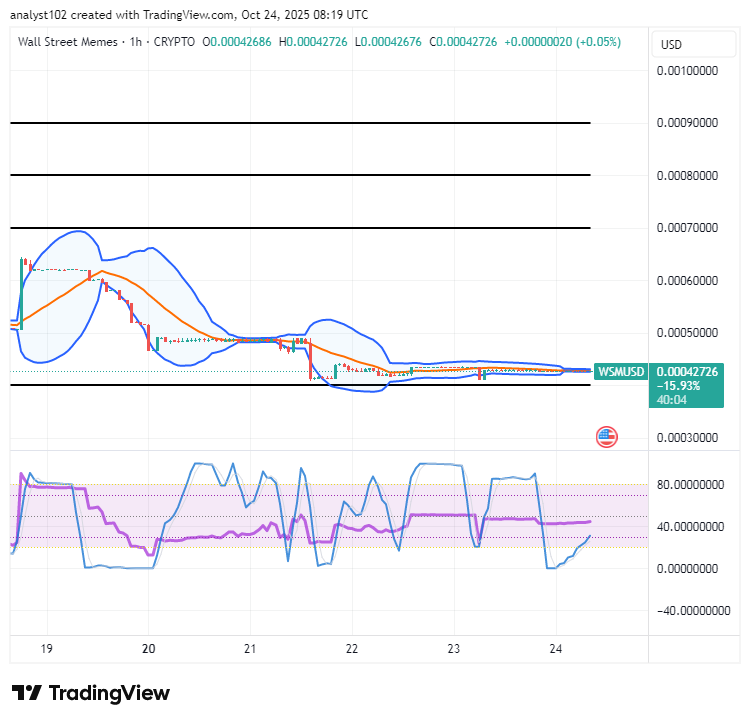Viewport: 750px width, 723px height.
Task: Open the USD currency selector
Action: (x=694, y=44)
